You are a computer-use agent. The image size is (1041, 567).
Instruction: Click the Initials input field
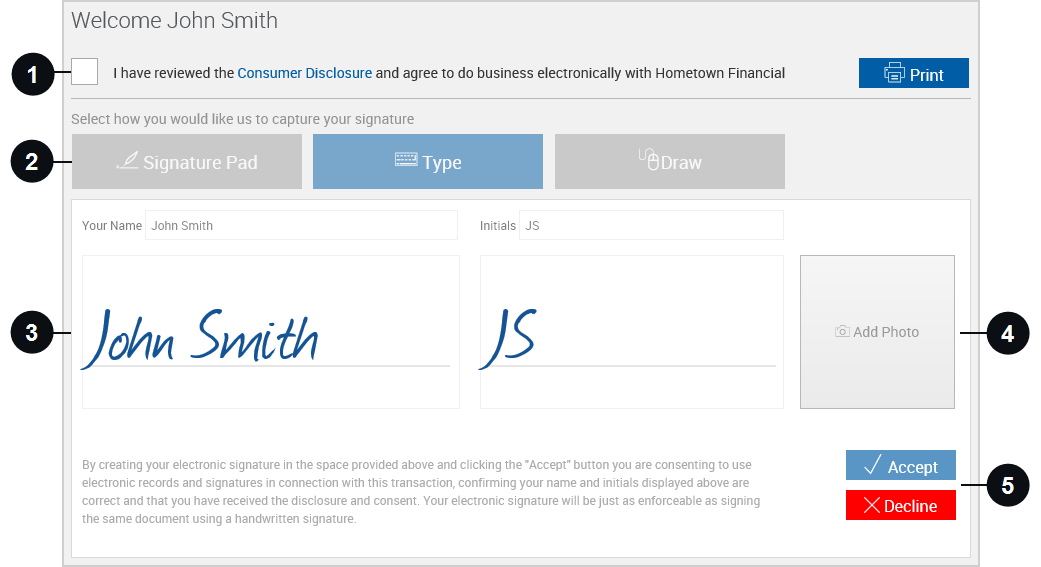pos(651,225)
